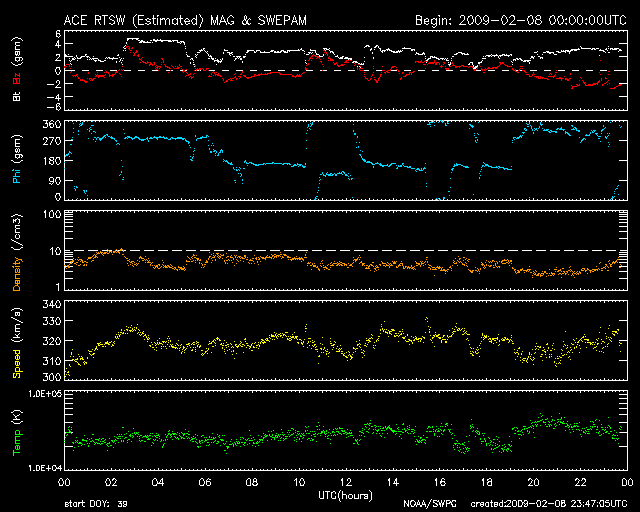640x512 pixels.
Task: Click the '270' tick on the Phi axis
Action: click(x=52, y=141)
